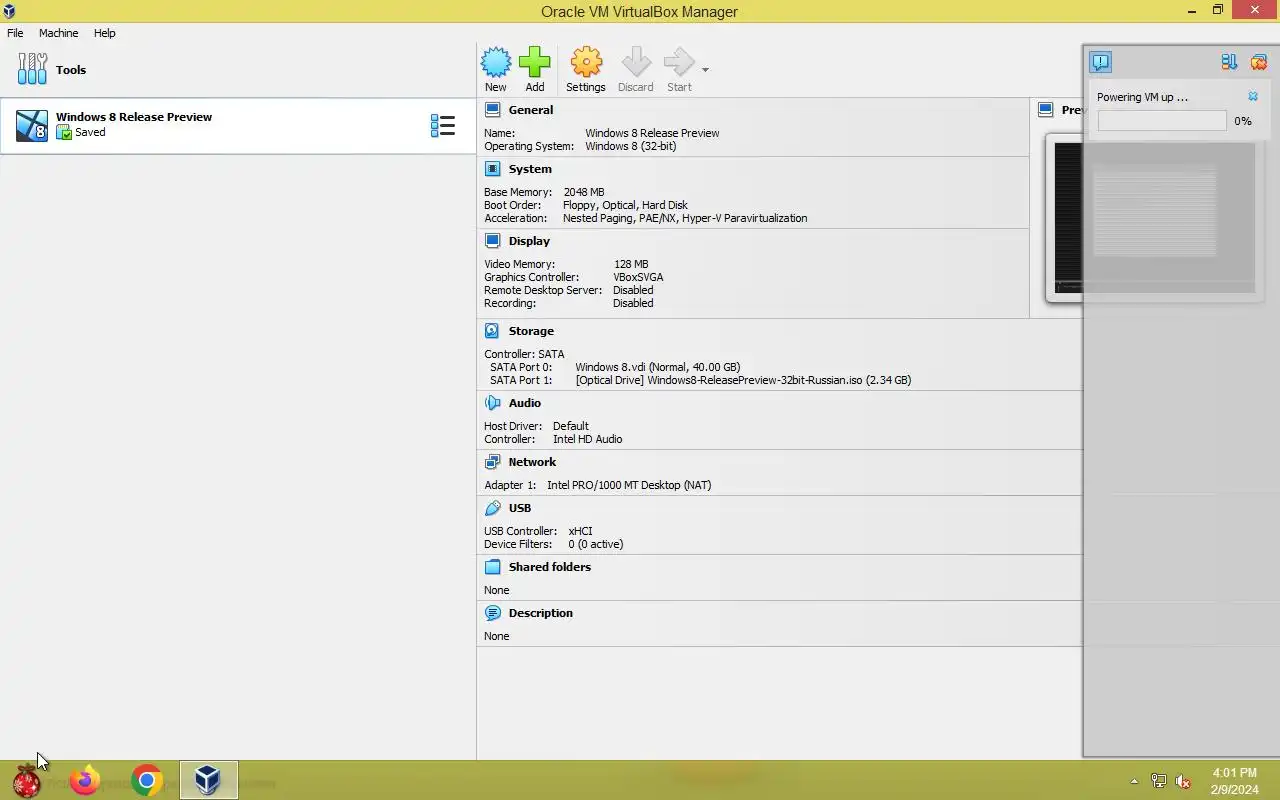
Task: Click 'Floppy, Optical, Hard Disk' boot order
Action: 625,205
